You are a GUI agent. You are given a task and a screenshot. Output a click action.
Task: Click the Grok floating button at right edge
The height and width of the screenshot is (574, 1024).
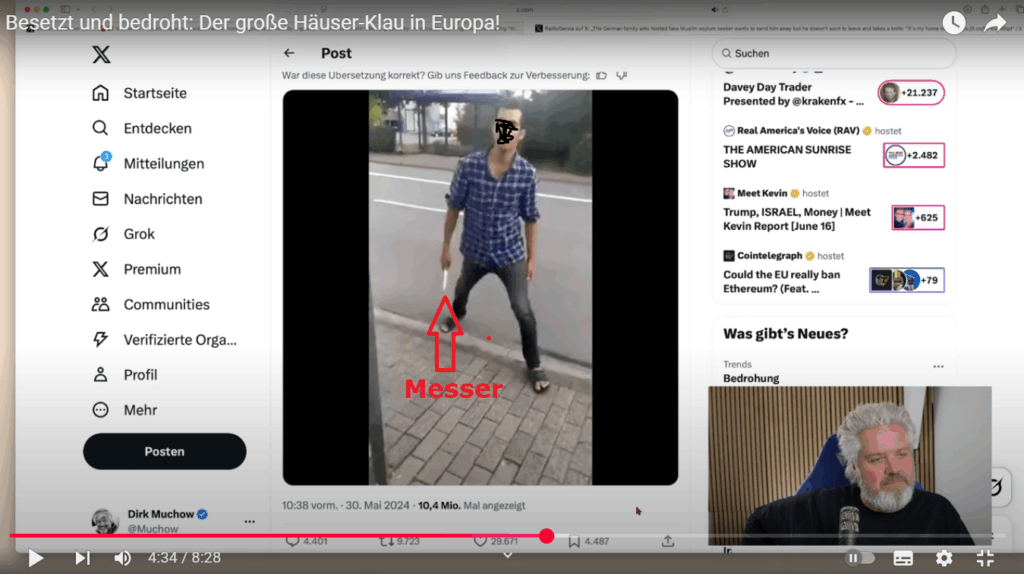pos(995,486)
